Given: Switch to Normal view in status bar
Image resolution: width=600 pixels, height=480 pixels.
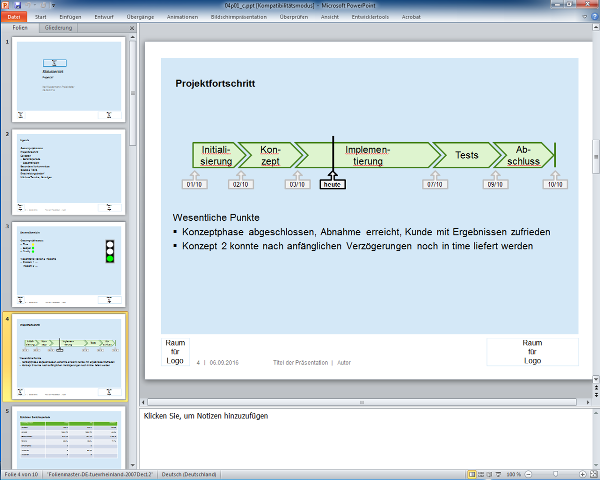Looking at the screenshot, I should point(472,474).
